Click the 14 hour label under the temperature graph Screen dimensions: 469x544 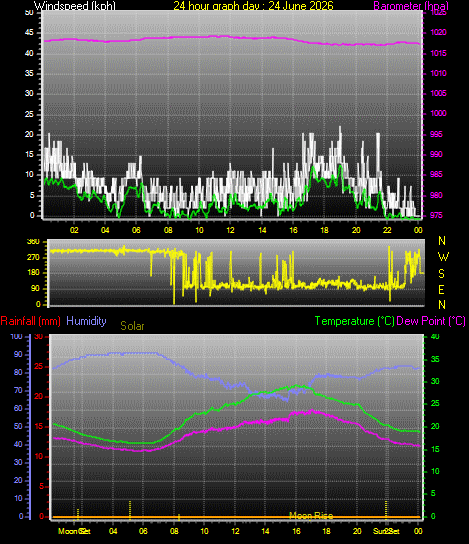click(x=265, y=531)
